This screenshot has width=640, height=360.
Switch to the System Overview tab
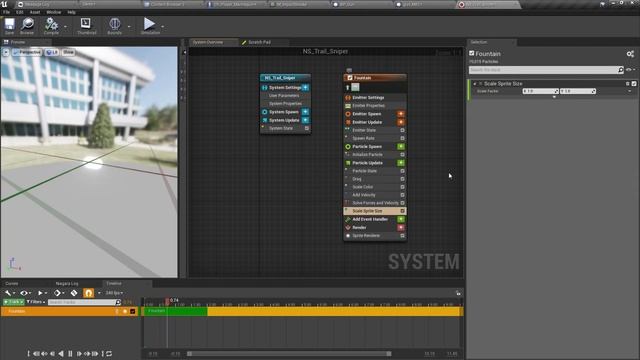coord(208,42)
